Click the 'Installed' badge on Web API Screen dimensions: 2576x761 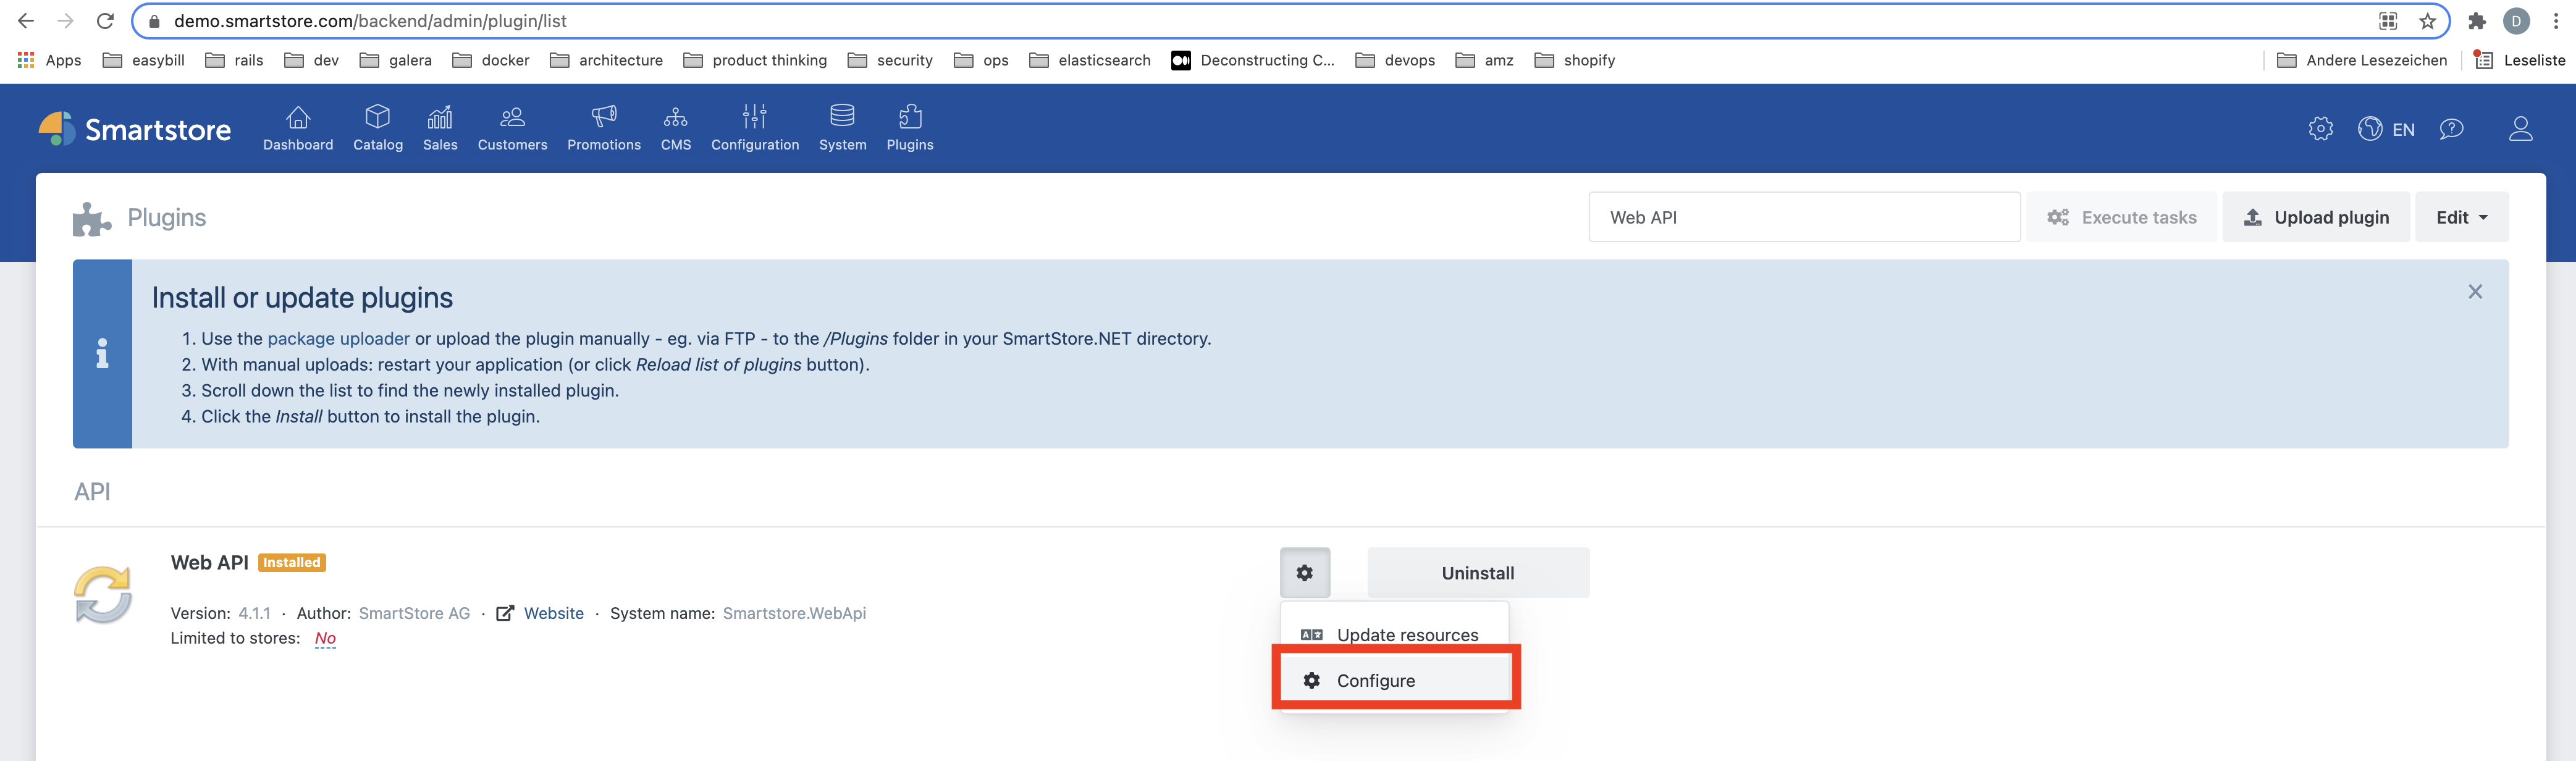pos(292,563)
